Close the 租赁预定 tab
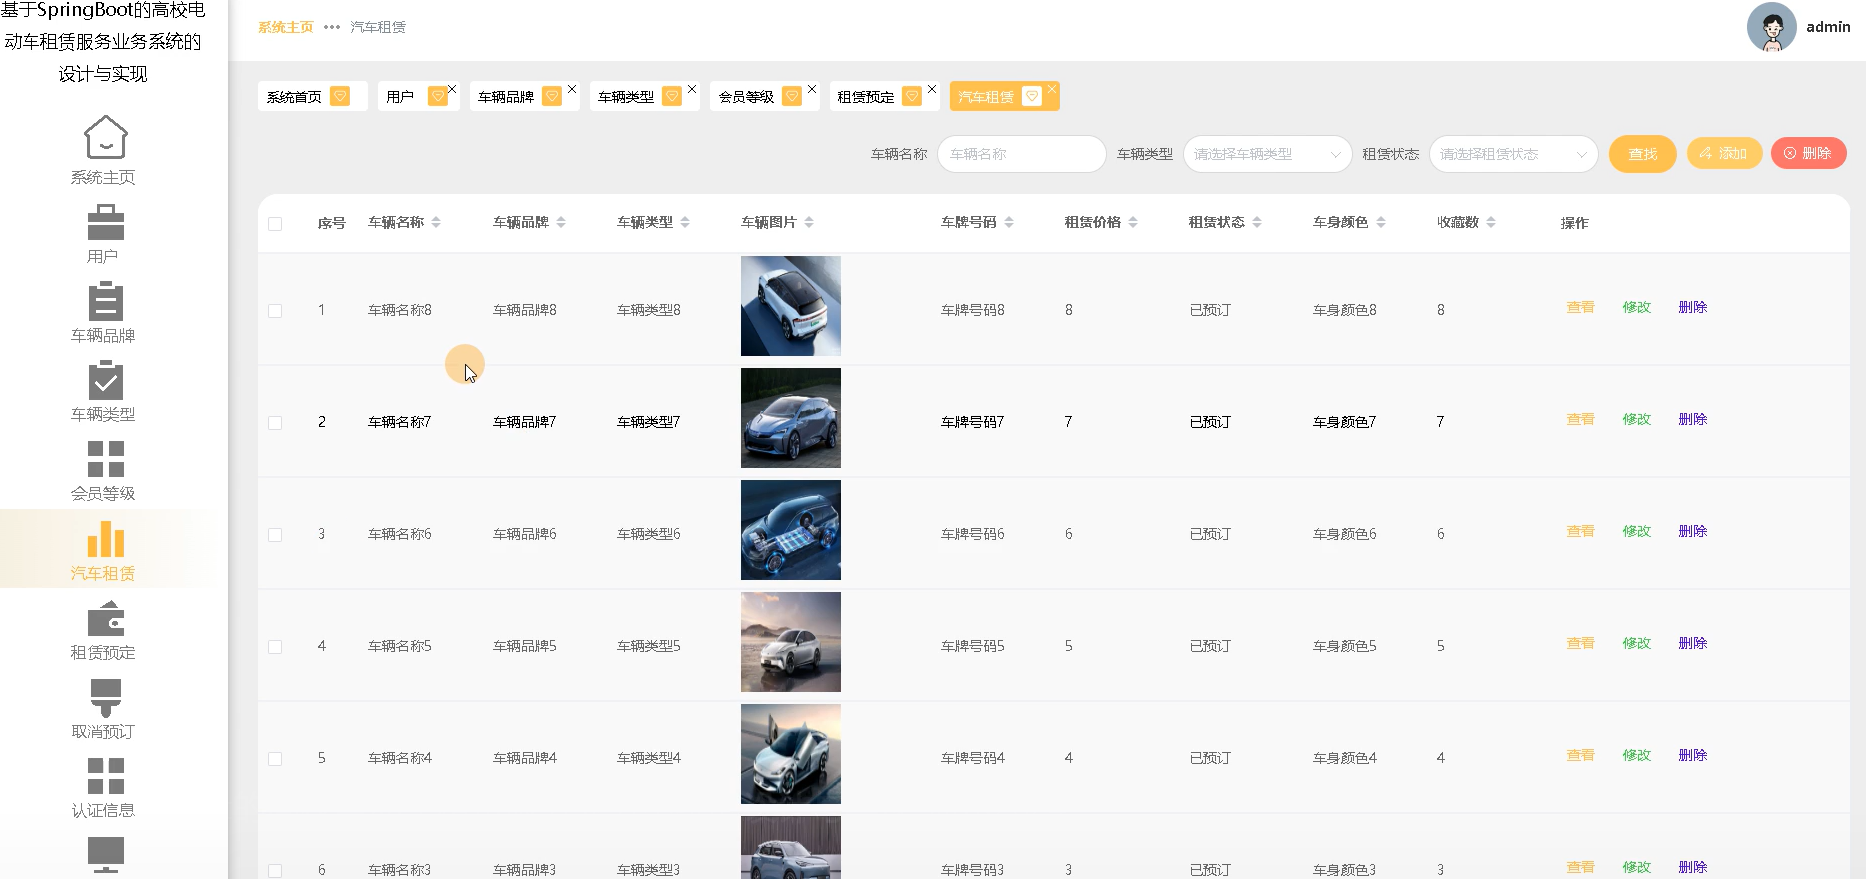 pos(932,89)
